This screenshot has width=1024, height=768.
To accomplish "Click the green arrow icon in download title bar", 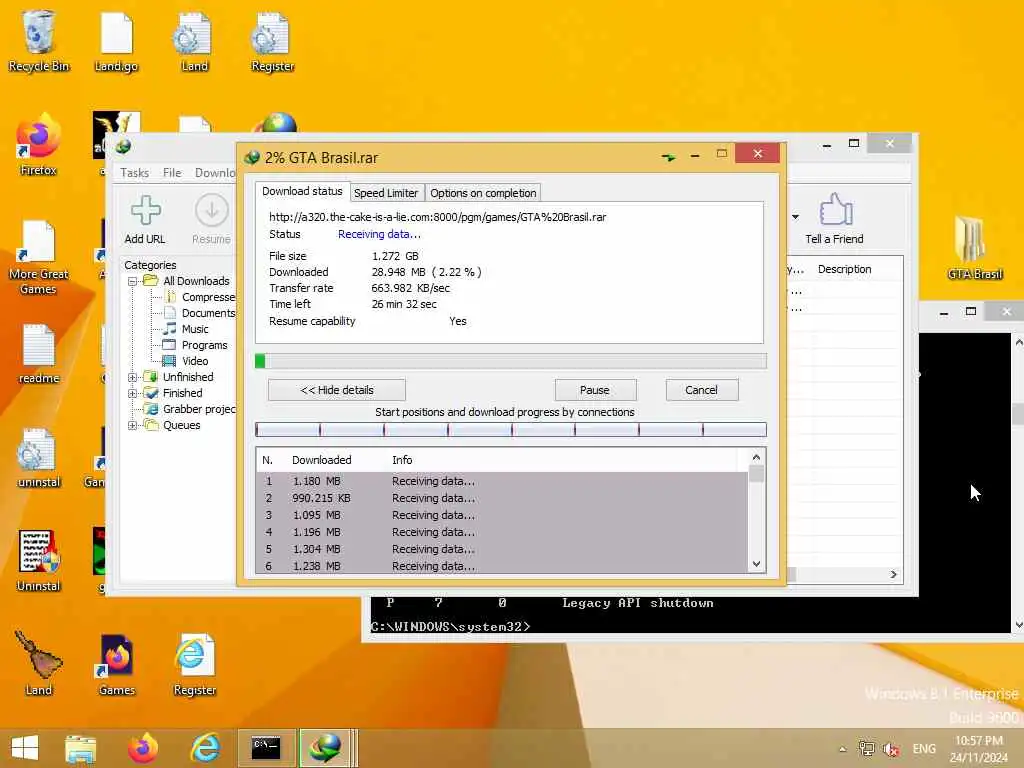I will coord(668,157).
